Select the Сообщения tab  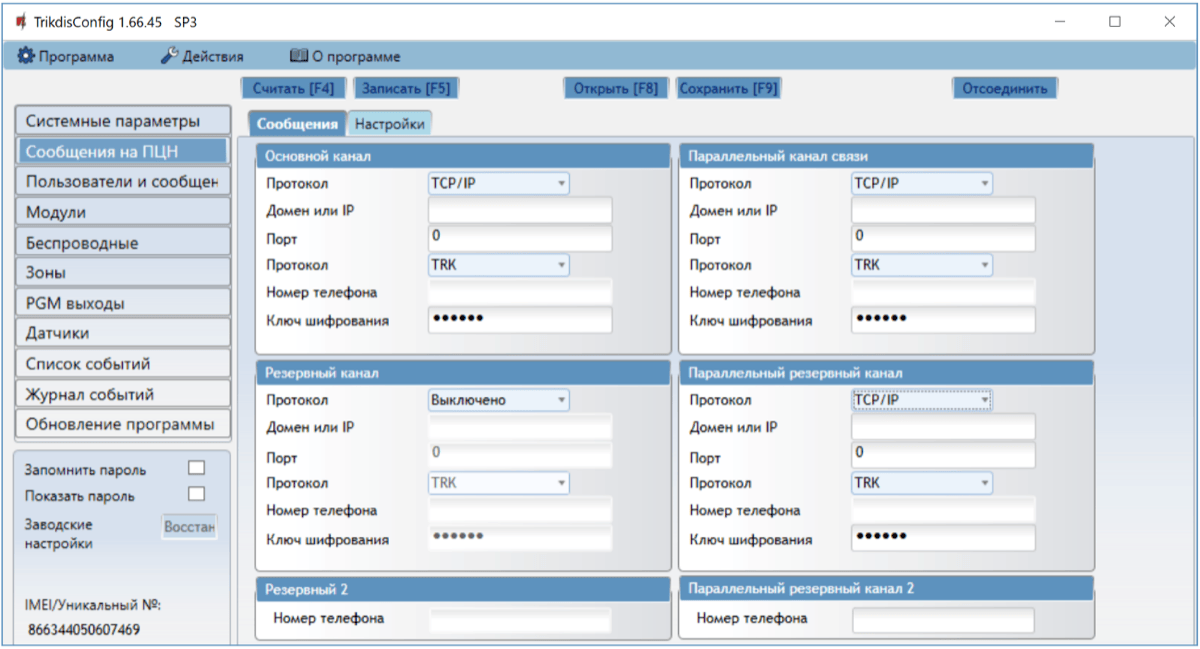297,124
